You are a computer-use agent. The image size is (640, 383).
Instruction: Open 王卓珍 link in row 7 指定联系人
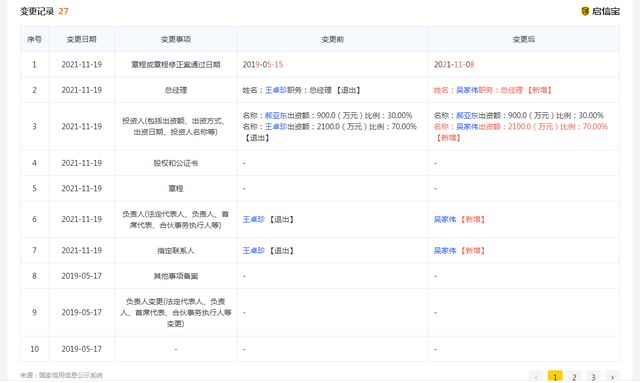click(253, 251)
